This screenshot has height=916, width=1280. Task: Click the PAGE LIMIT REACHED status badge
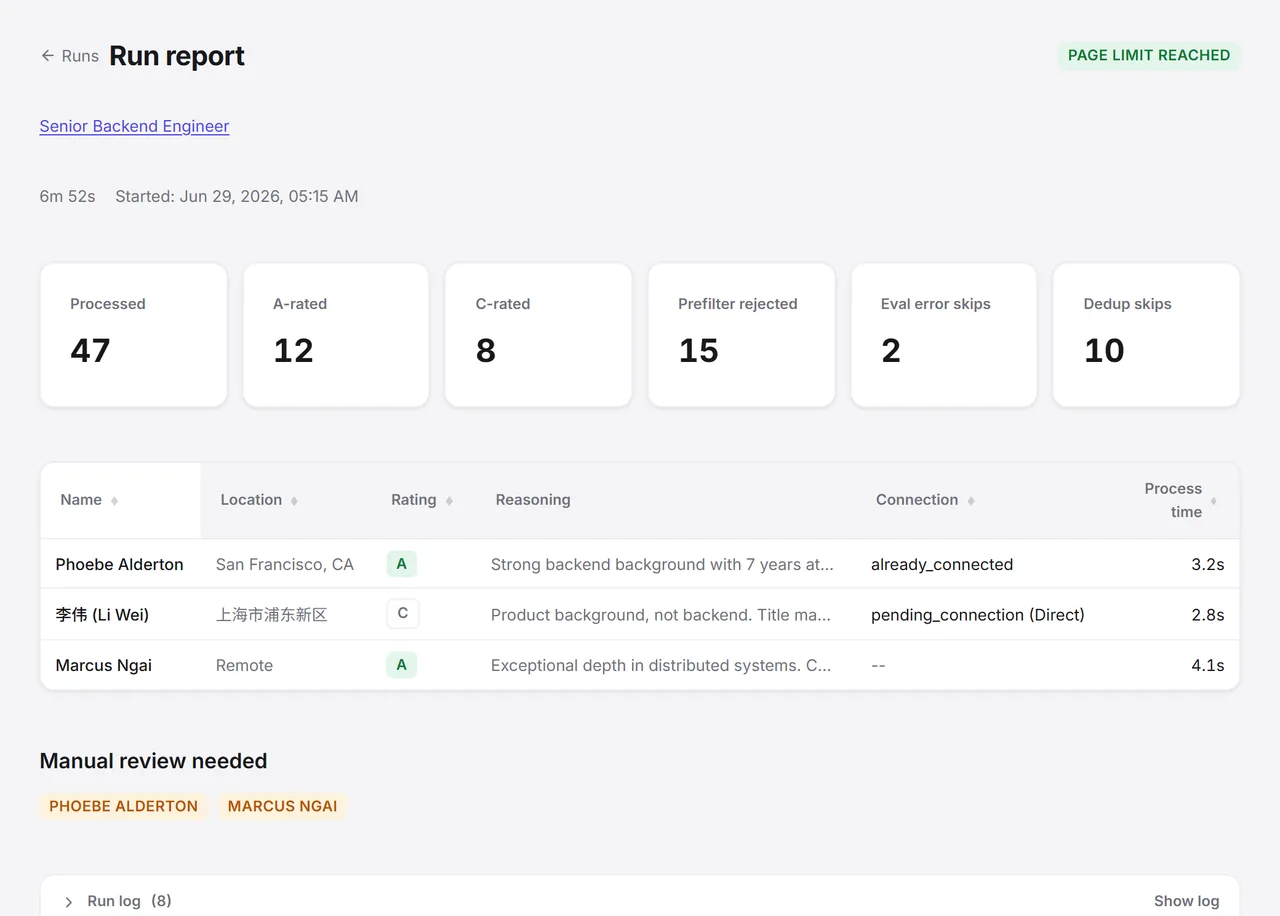pyautogui.click(x=1149, y=55)
